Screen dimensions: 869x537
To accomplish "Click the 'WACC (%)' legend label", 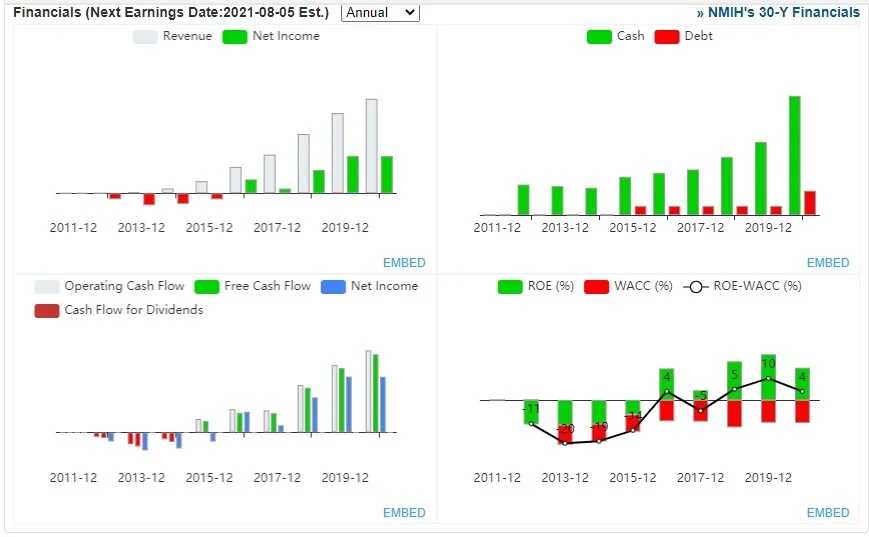I will point(643,286).
